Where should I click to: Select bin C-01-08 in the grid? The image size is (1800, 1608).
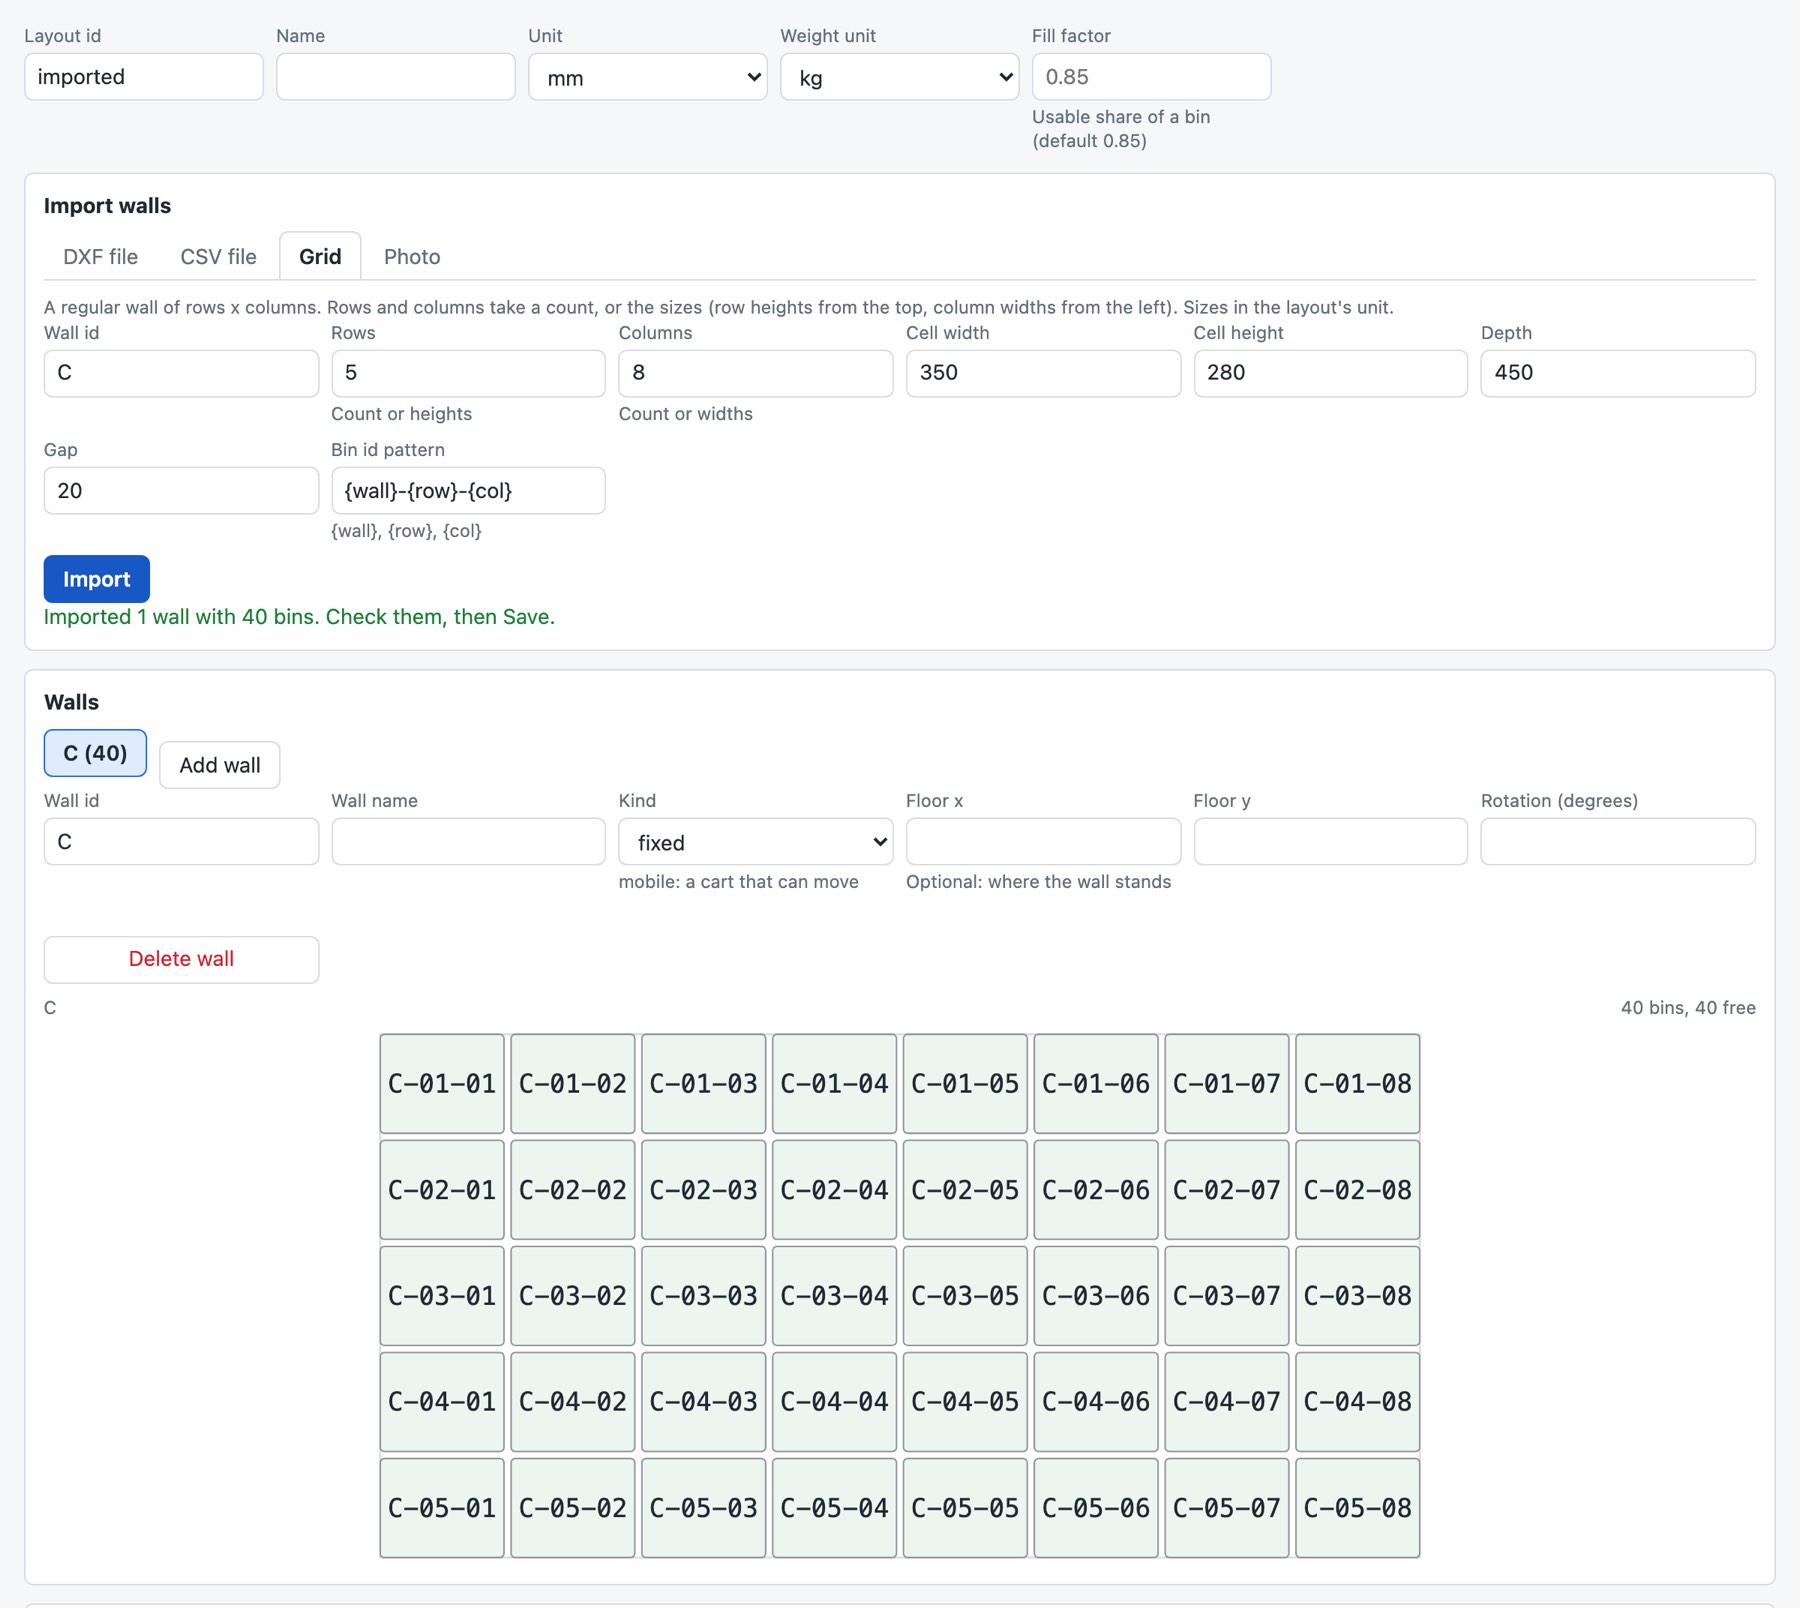pyautogui.click(x=1358, y=1084)
